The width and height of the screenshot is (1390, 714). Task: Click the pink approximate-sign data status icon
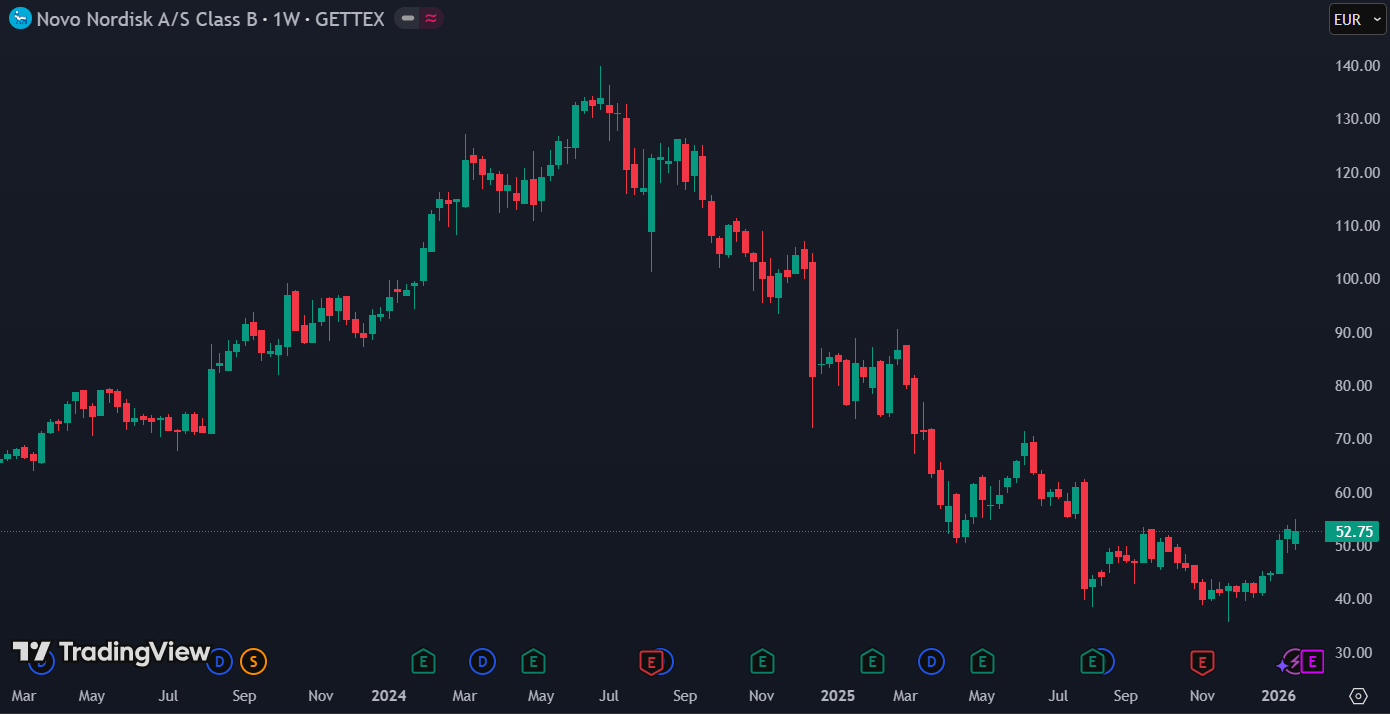pos(431,18)
